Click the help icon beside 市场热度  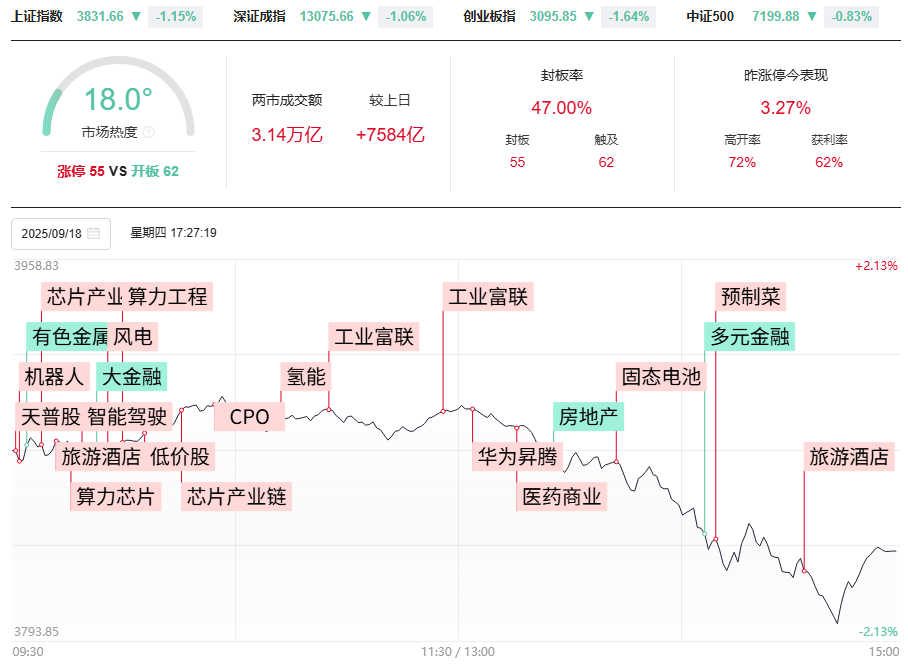[x=149, y=132]
